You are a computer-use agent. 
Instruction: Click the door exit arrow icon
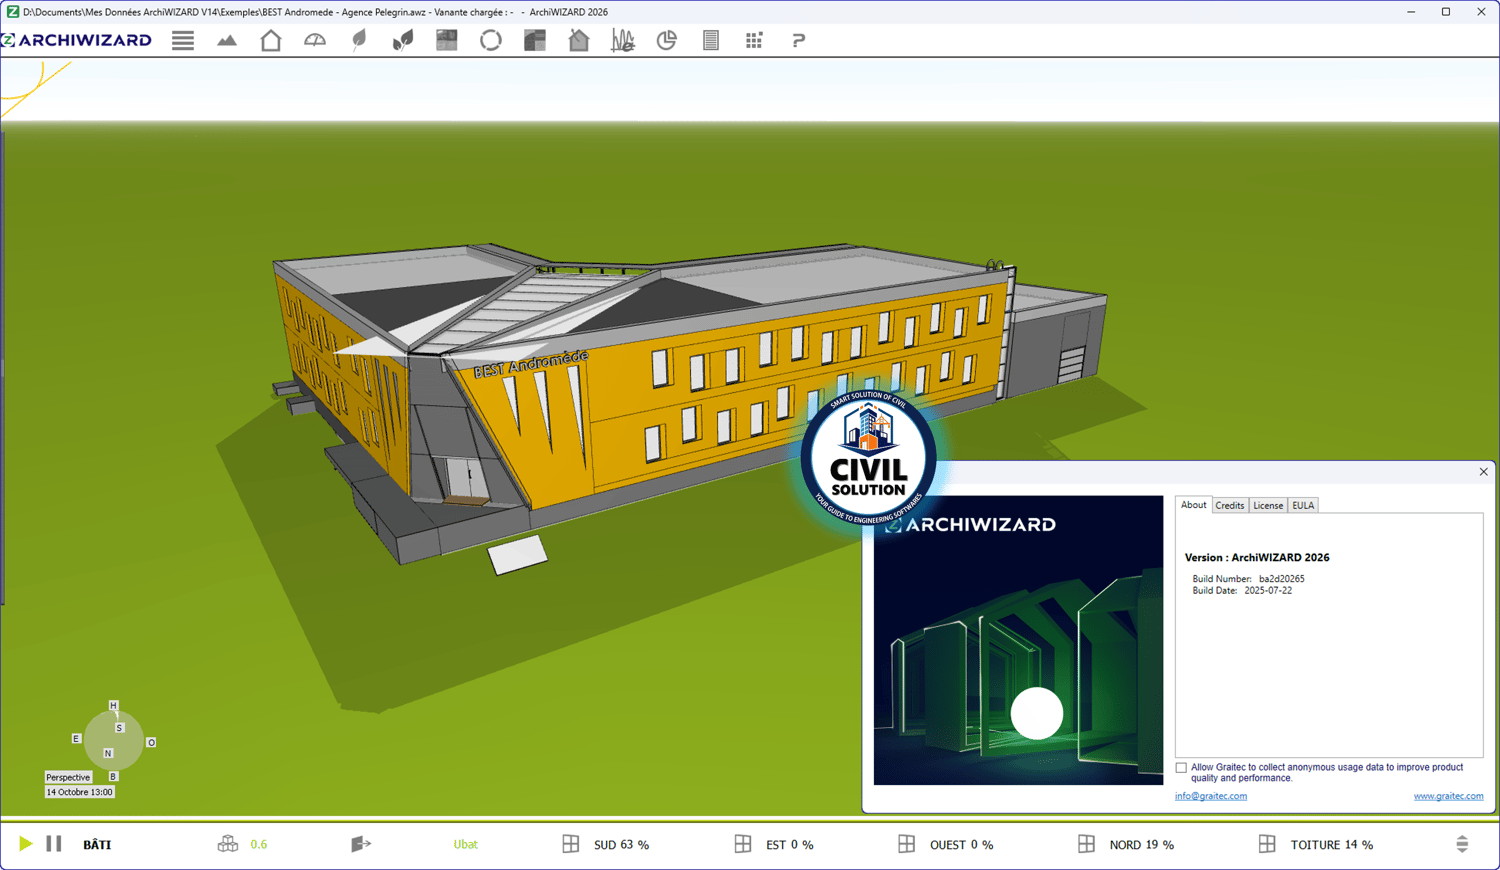[x=361, y=844]
